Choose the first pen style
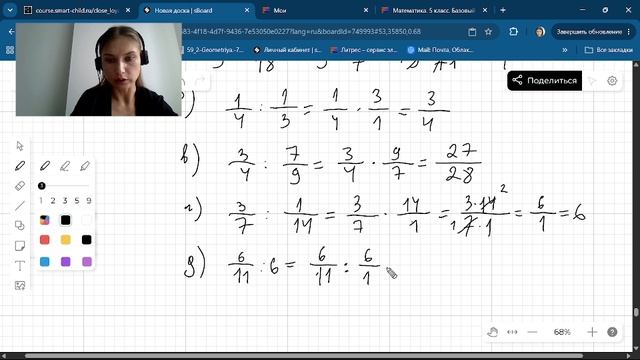The image size is (640, 360). coord(45,166)
